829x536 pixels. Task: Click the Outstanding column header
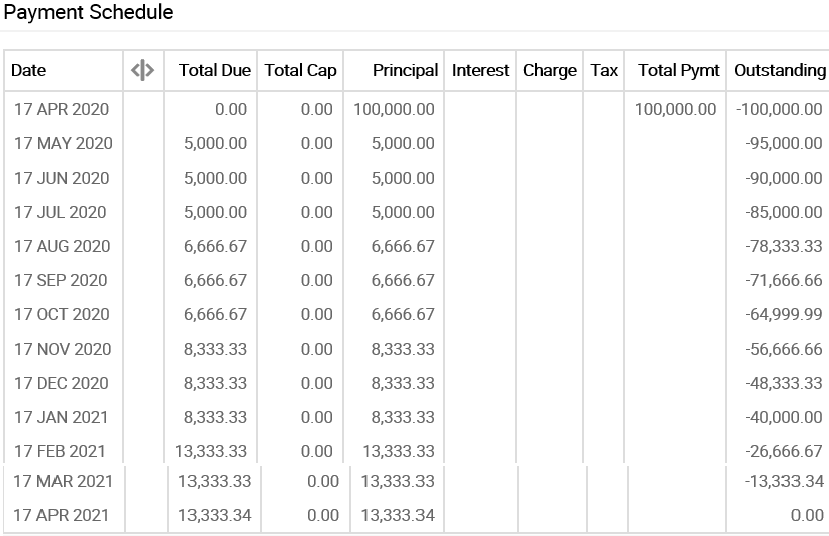click(x=779, y=70)
